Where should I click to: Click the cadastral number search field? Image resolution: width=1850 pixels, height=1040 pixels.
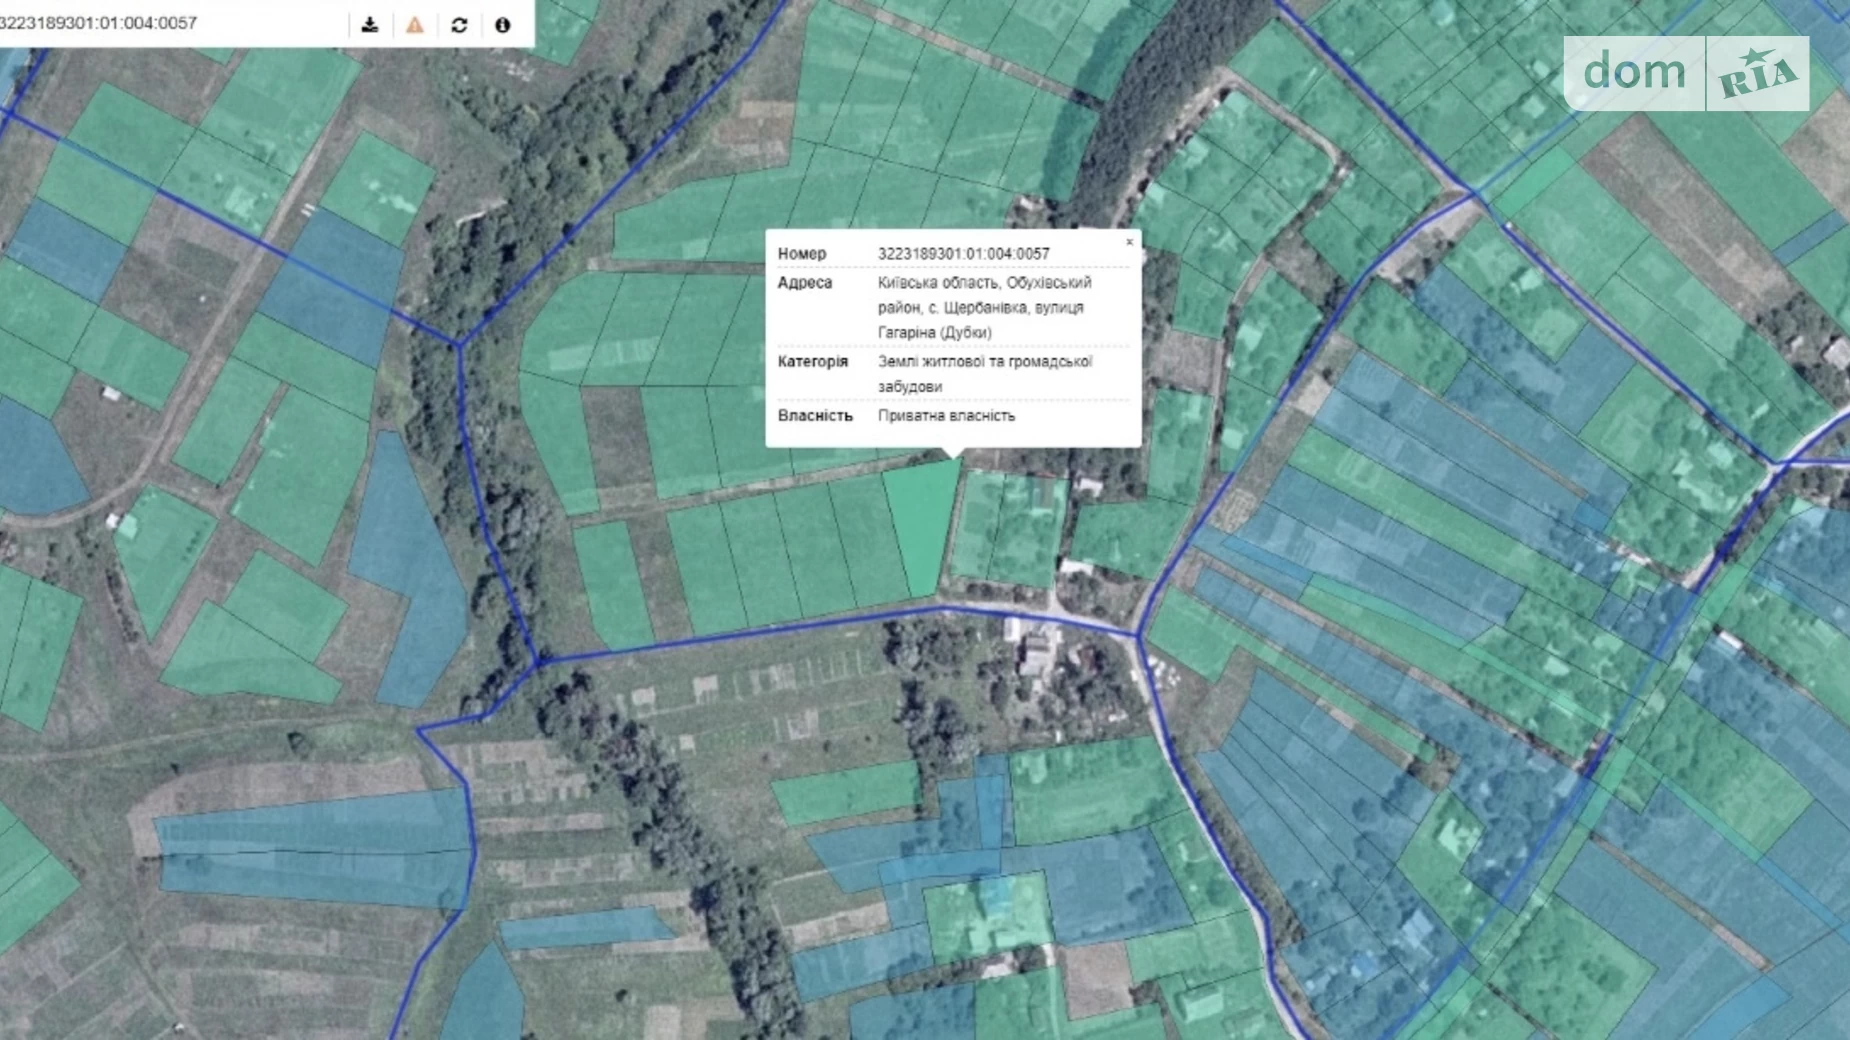(160, 23)
